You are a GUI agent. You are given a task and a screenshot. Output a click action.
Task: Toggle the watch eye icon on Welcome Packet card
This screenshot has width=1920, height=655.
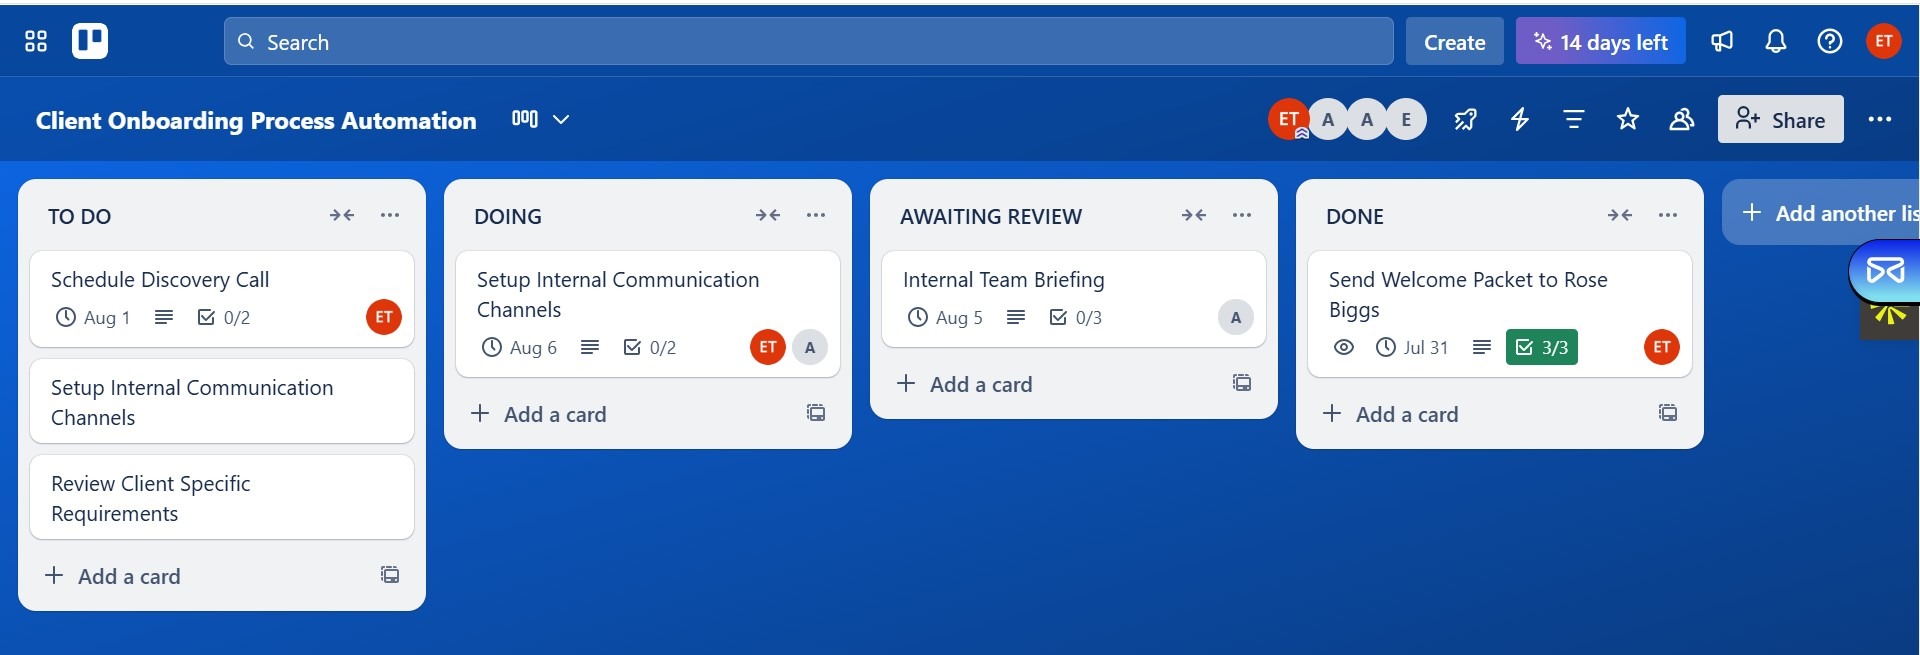click(x=1344, y=347)
